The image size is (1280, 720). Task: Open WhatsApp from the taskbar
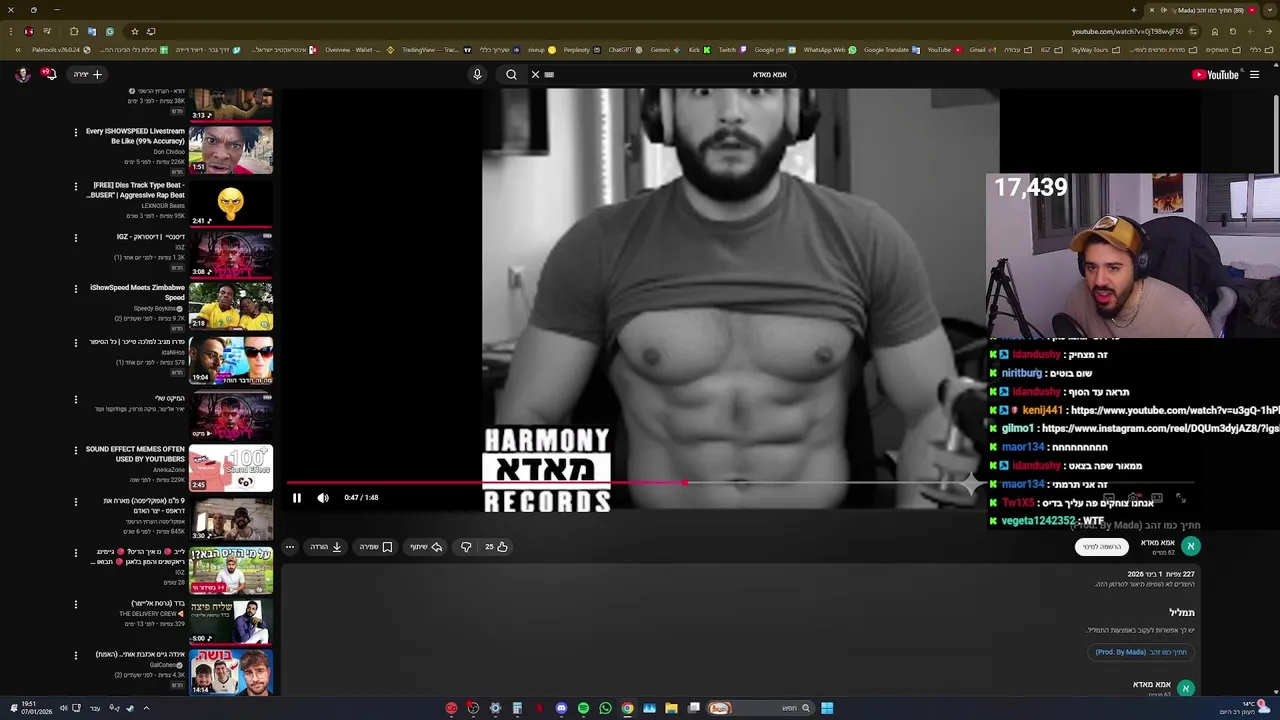click(605, 708)
